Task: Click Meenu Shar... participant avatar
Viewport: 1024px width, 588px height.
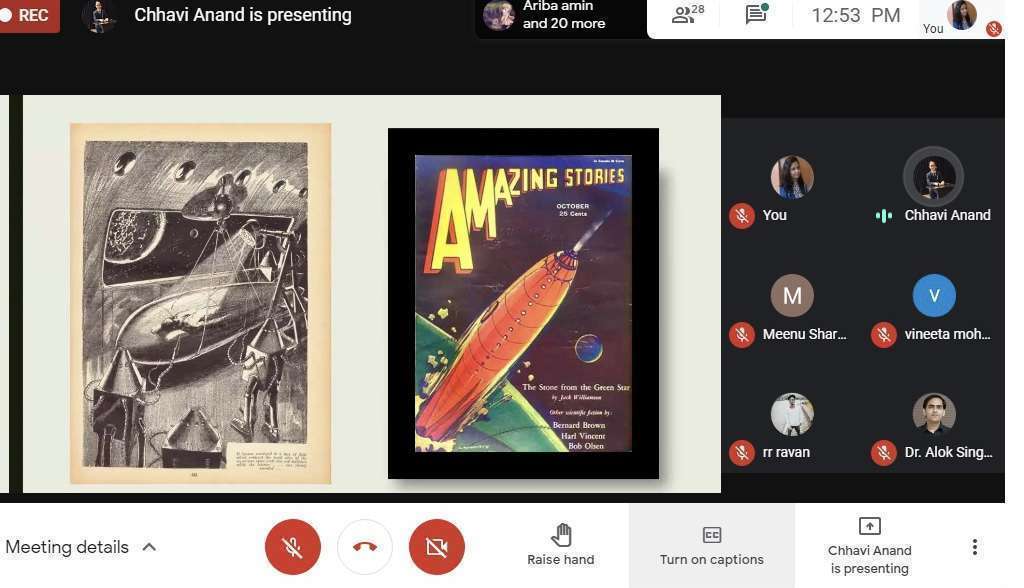Action: [x=792, y=295]
